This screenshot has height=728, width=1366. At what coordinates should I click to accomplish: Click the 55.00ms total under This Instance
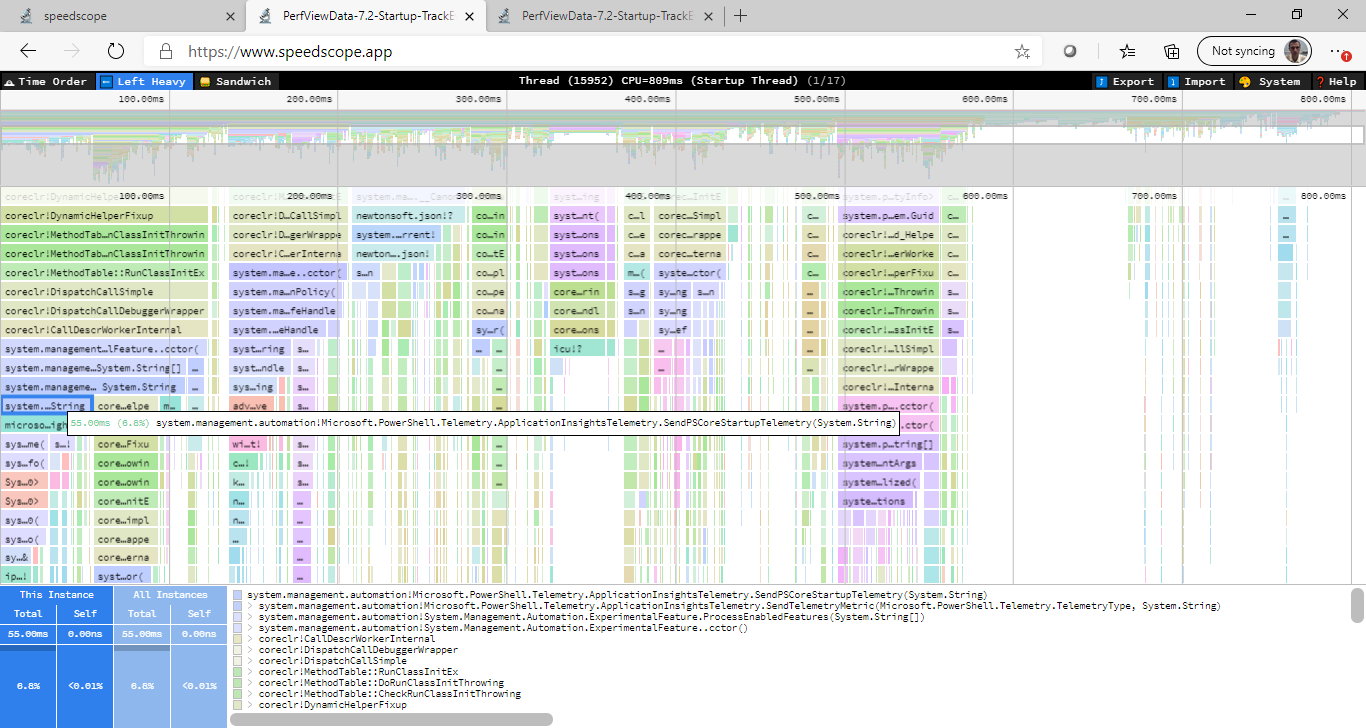(x=28, y=633)
